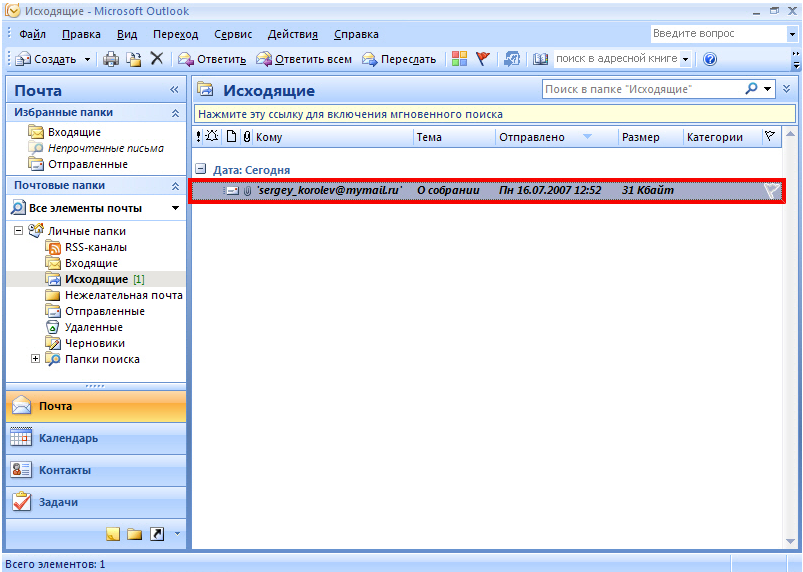803x572 pixels.
Task: Click the Send/Receive toolbar icon
Action: [512, 59]
